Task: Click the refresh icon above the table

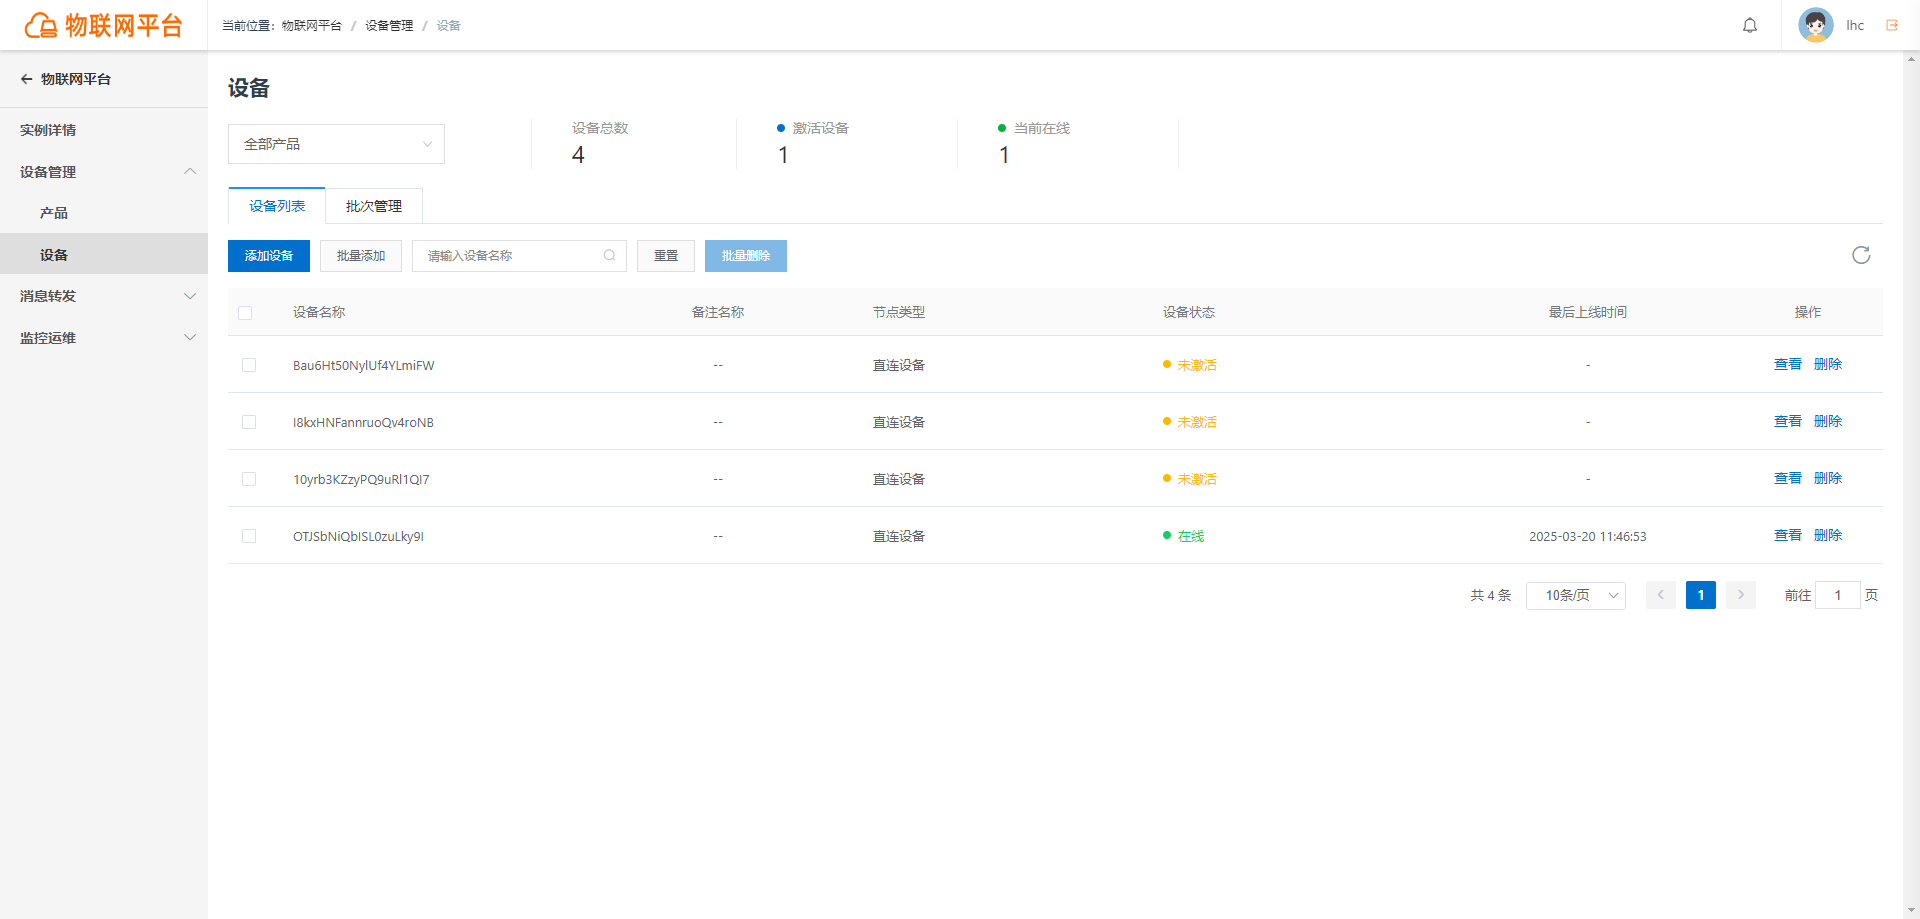Action: [1861, 255]
